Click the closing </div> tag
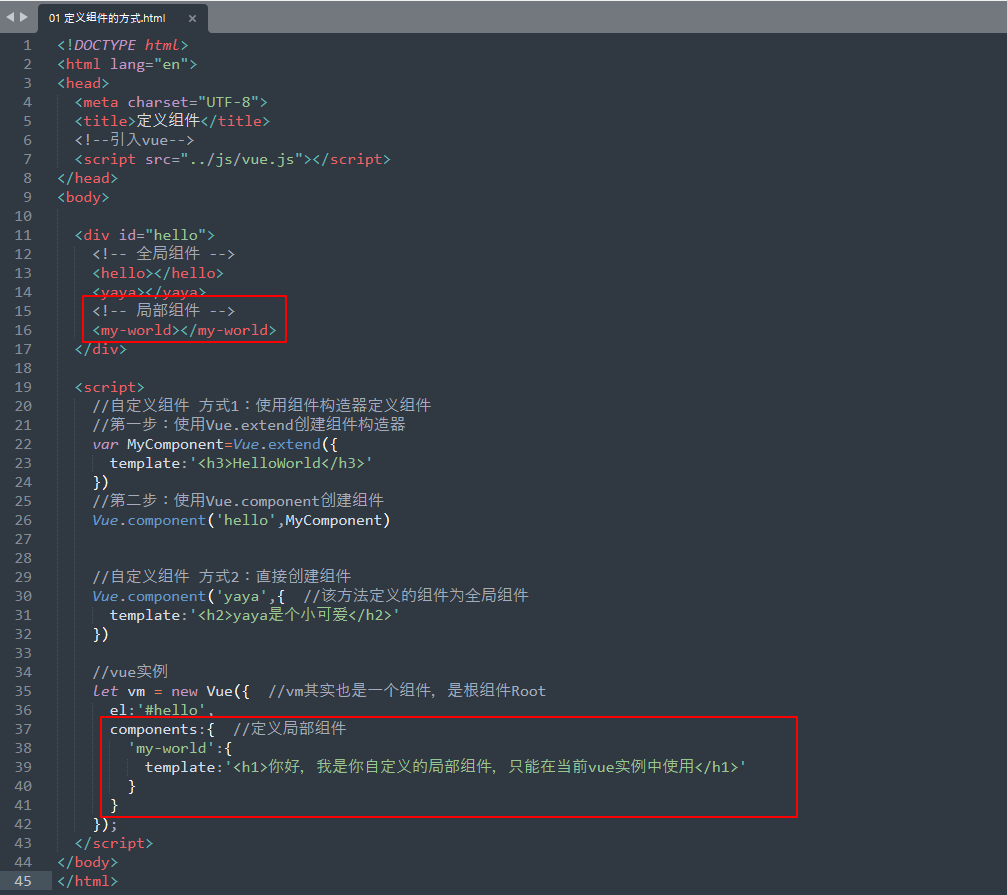Viewport: 1007px width, 895px height. click(101, 349)
